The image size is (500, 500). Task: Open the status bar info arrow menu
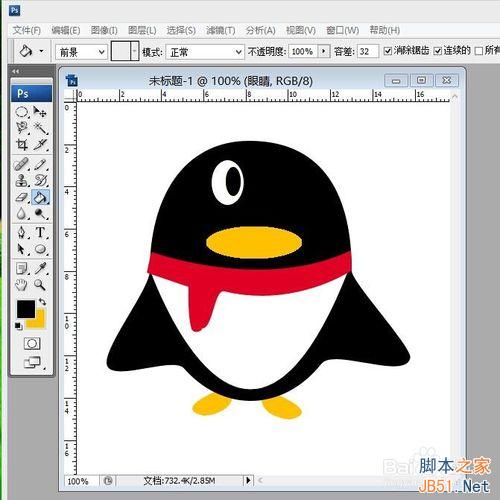point(248,480)
